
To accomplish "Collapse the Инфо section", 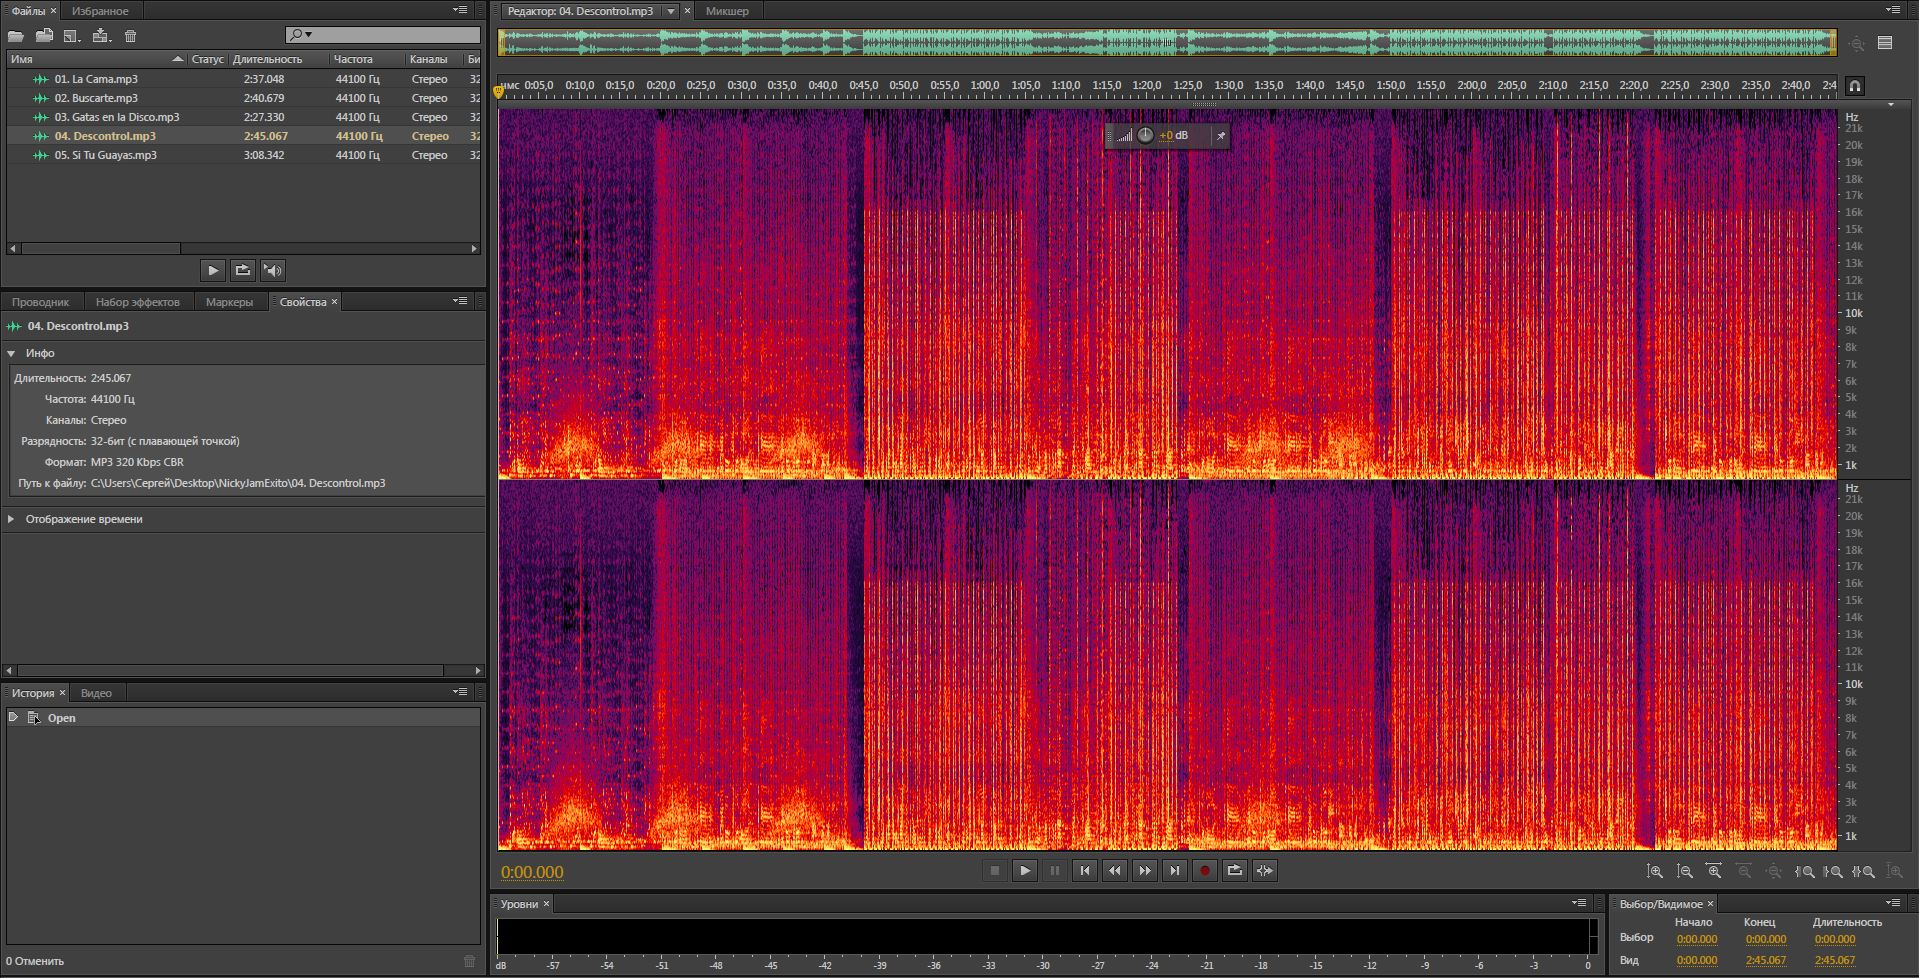I will [11, 353].
